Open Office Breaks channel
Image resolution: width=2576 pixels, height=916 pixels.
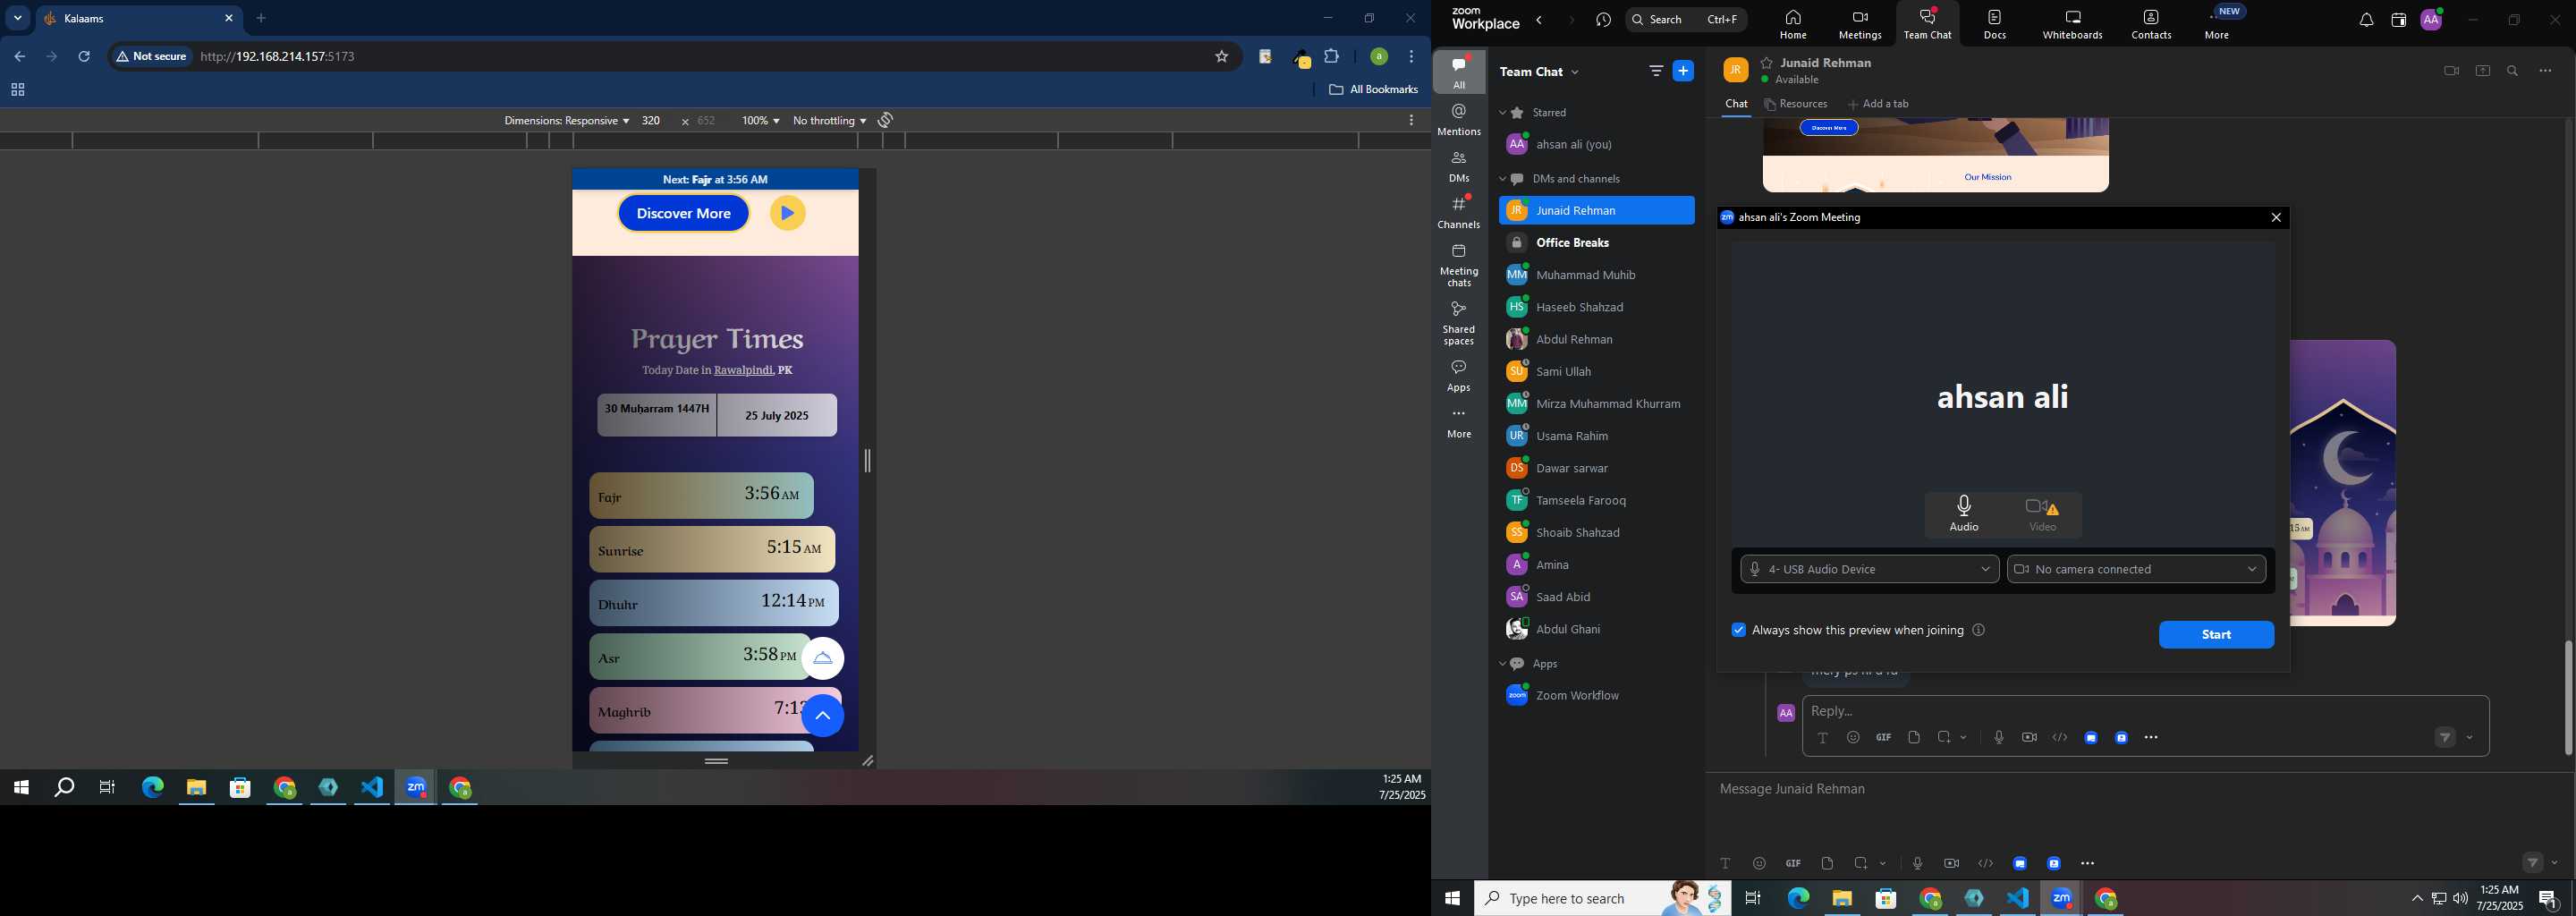coord(1596,243)
